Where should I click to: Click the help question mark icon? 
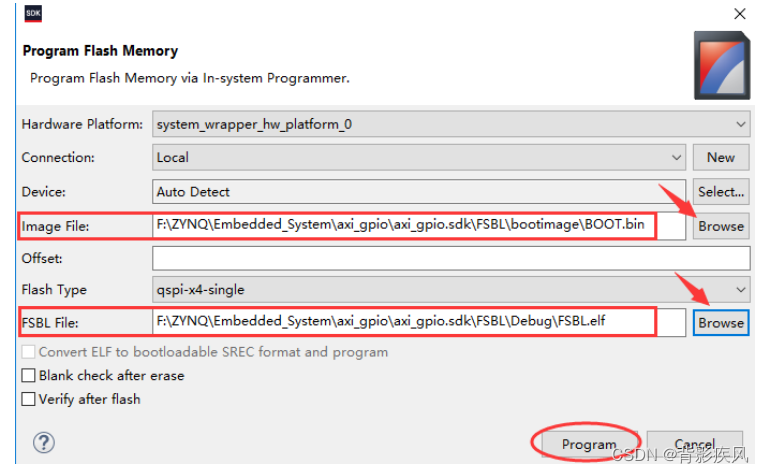44,443
